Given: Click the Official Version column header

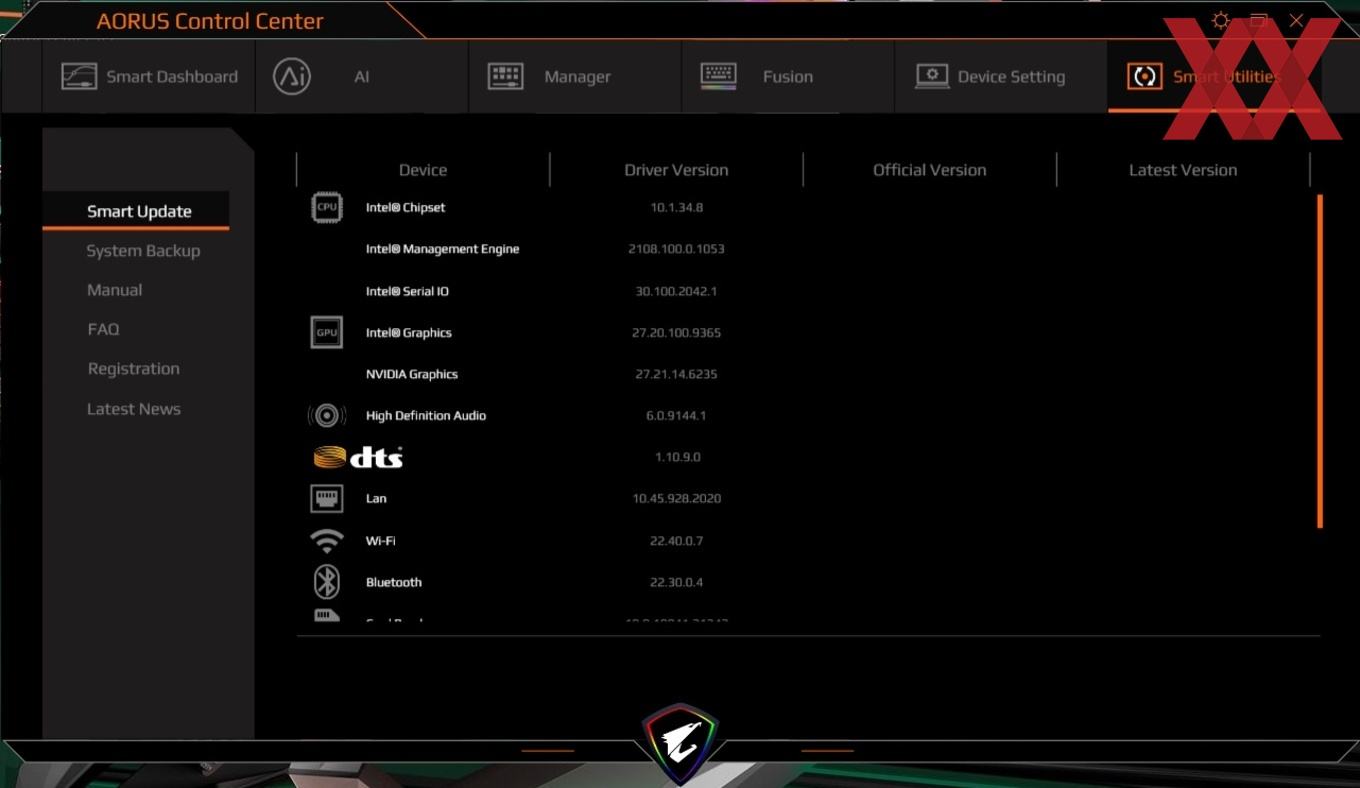Looking at the screenshot, I should [x=930, y=170].
